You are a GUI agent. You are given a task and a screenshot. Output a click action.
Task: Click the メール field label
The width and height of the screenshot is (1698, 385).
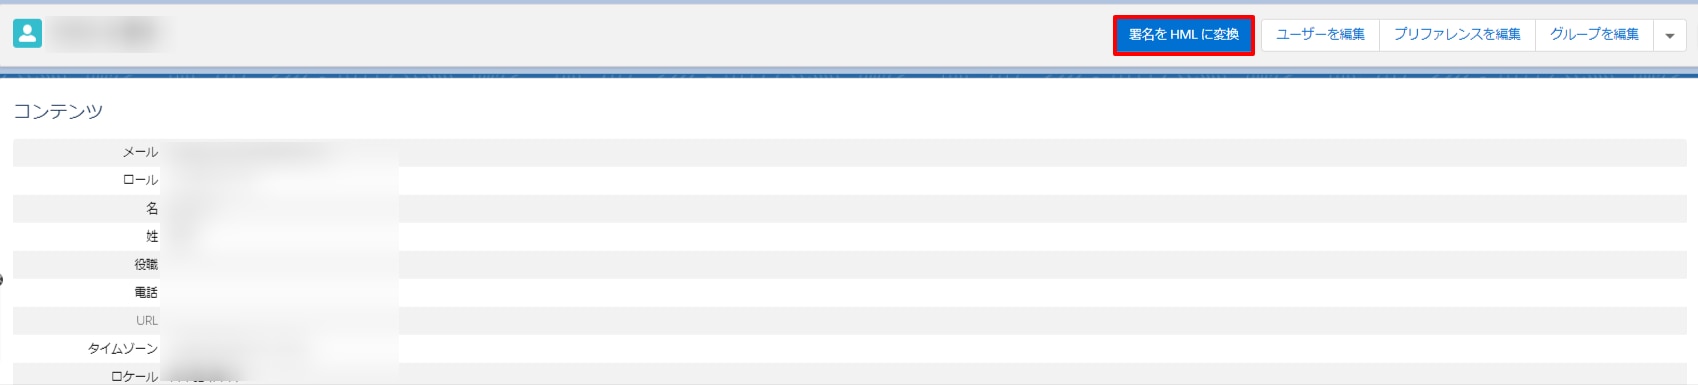[x=140, y=152]
